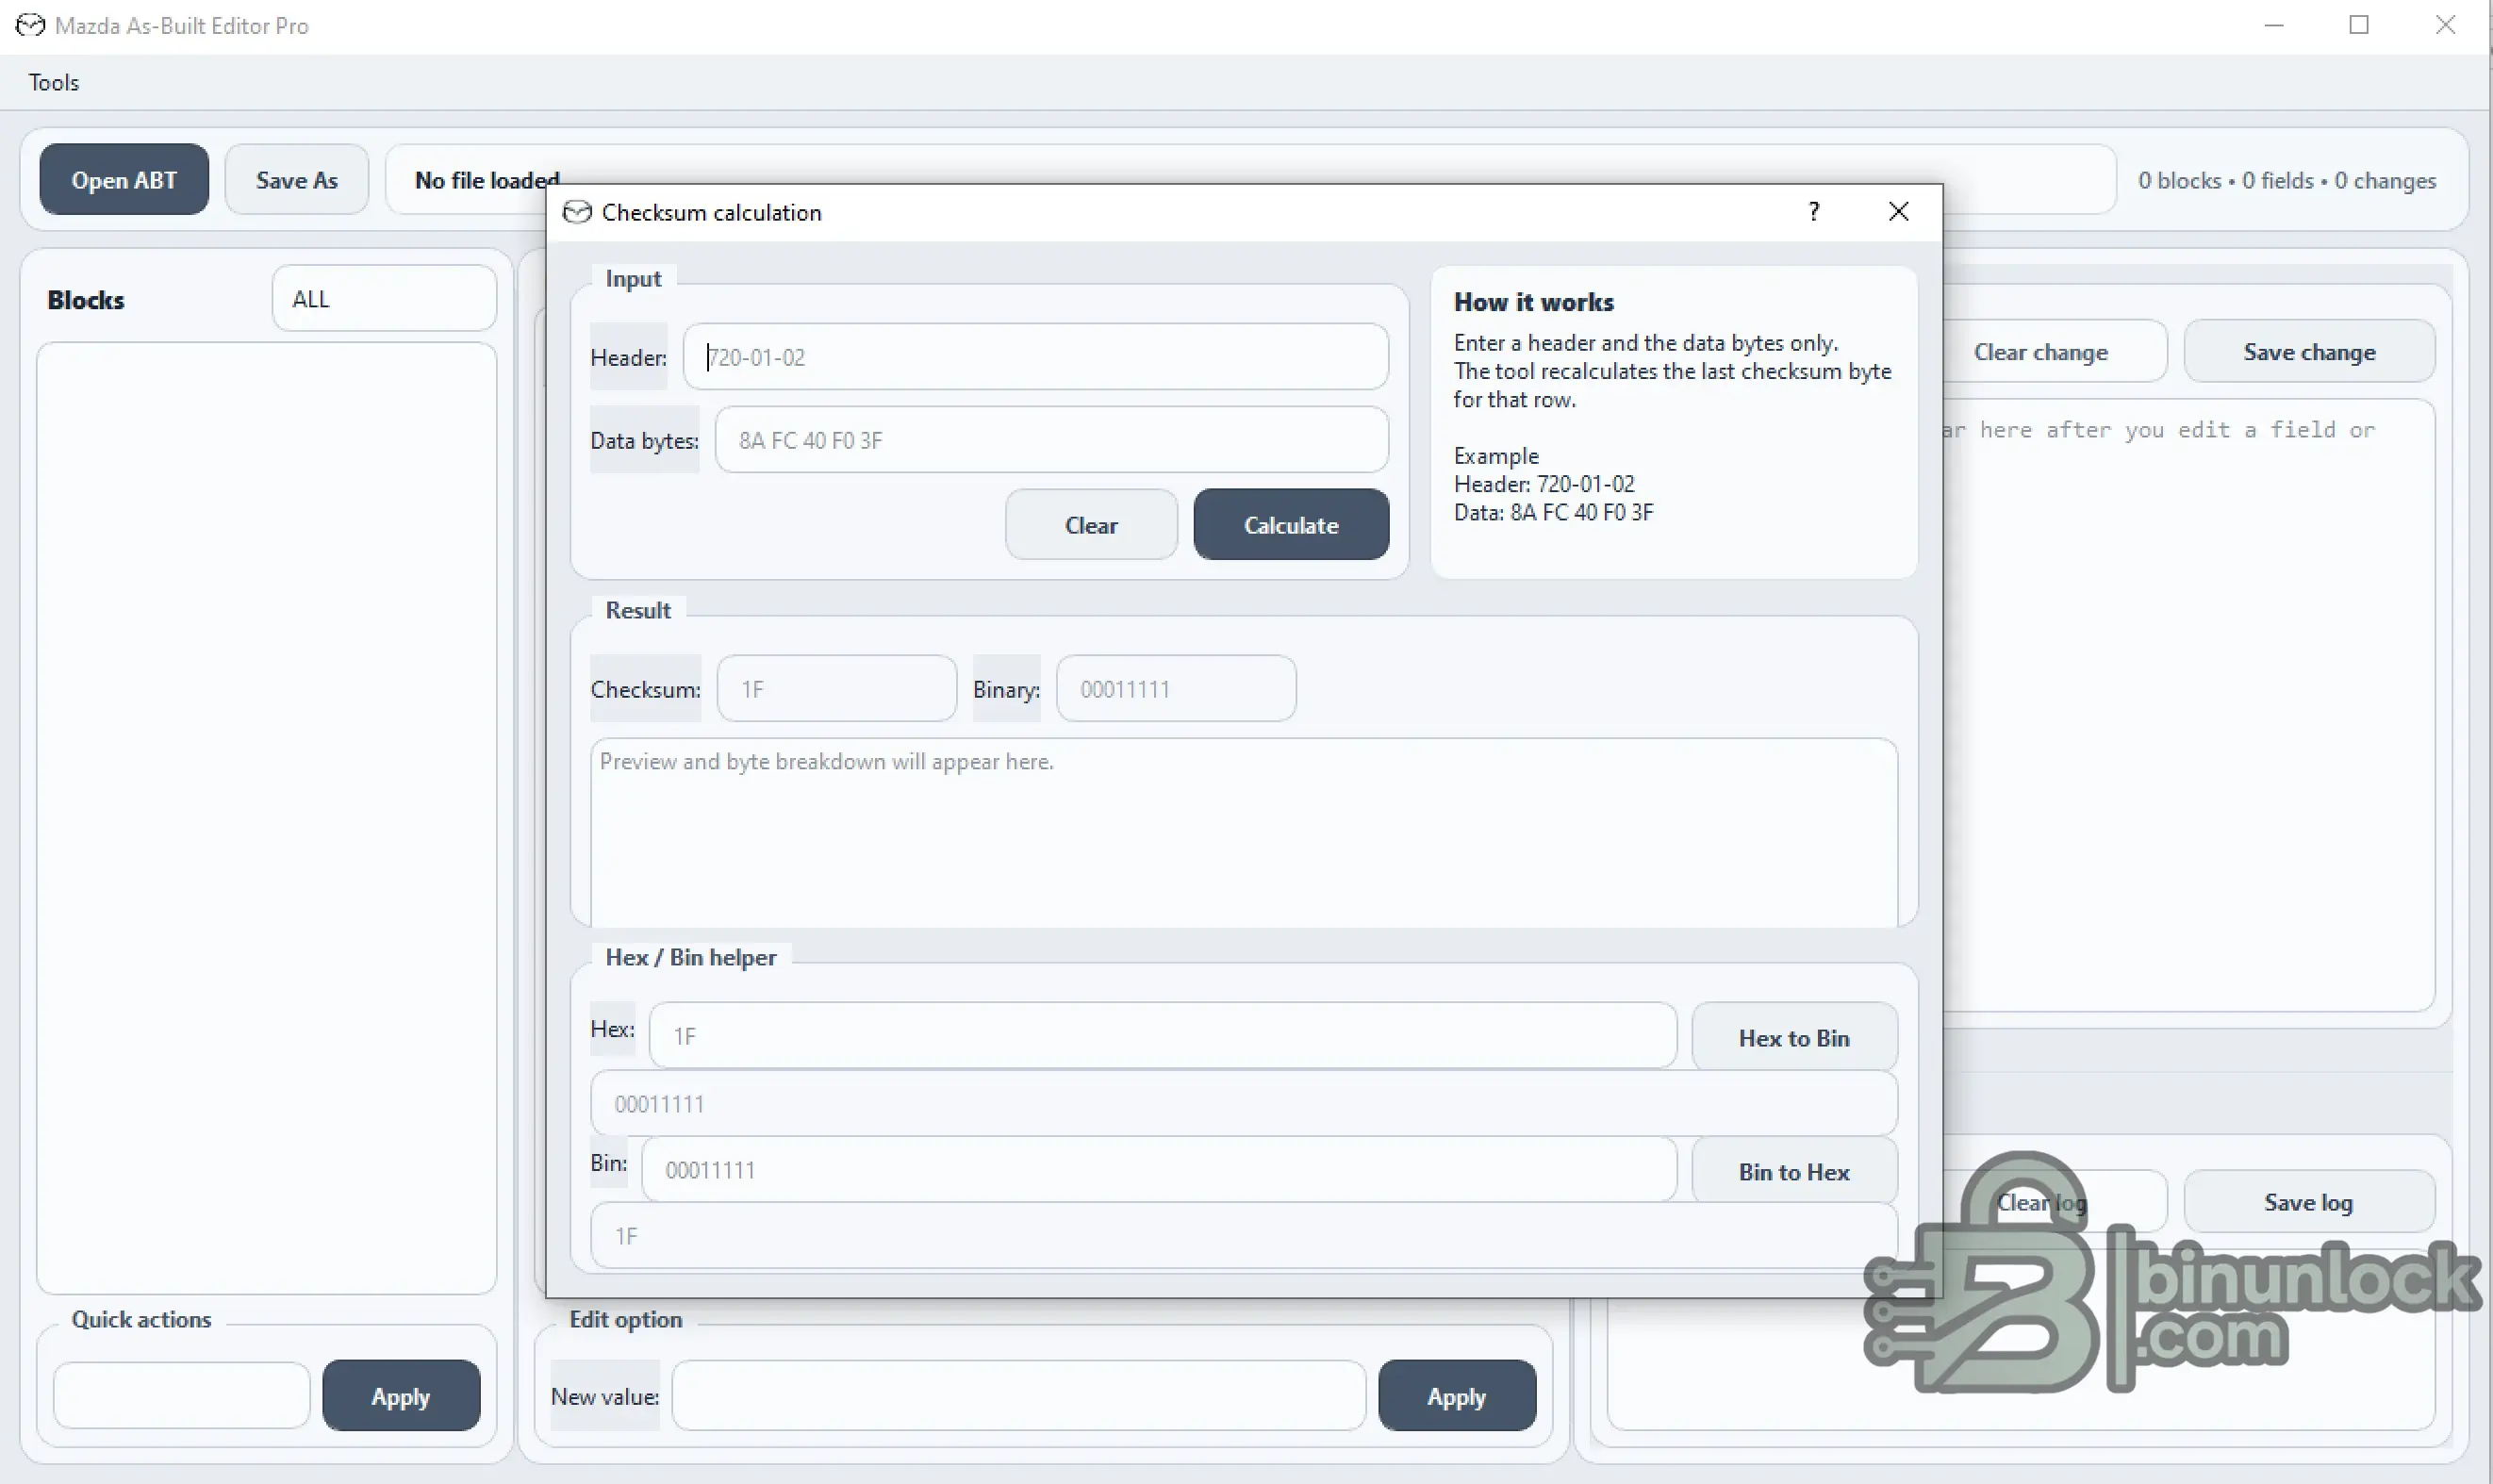Screen dimensions: 2493x1484
Task: Click the 'No file loaded' status text
Action: 487,180
